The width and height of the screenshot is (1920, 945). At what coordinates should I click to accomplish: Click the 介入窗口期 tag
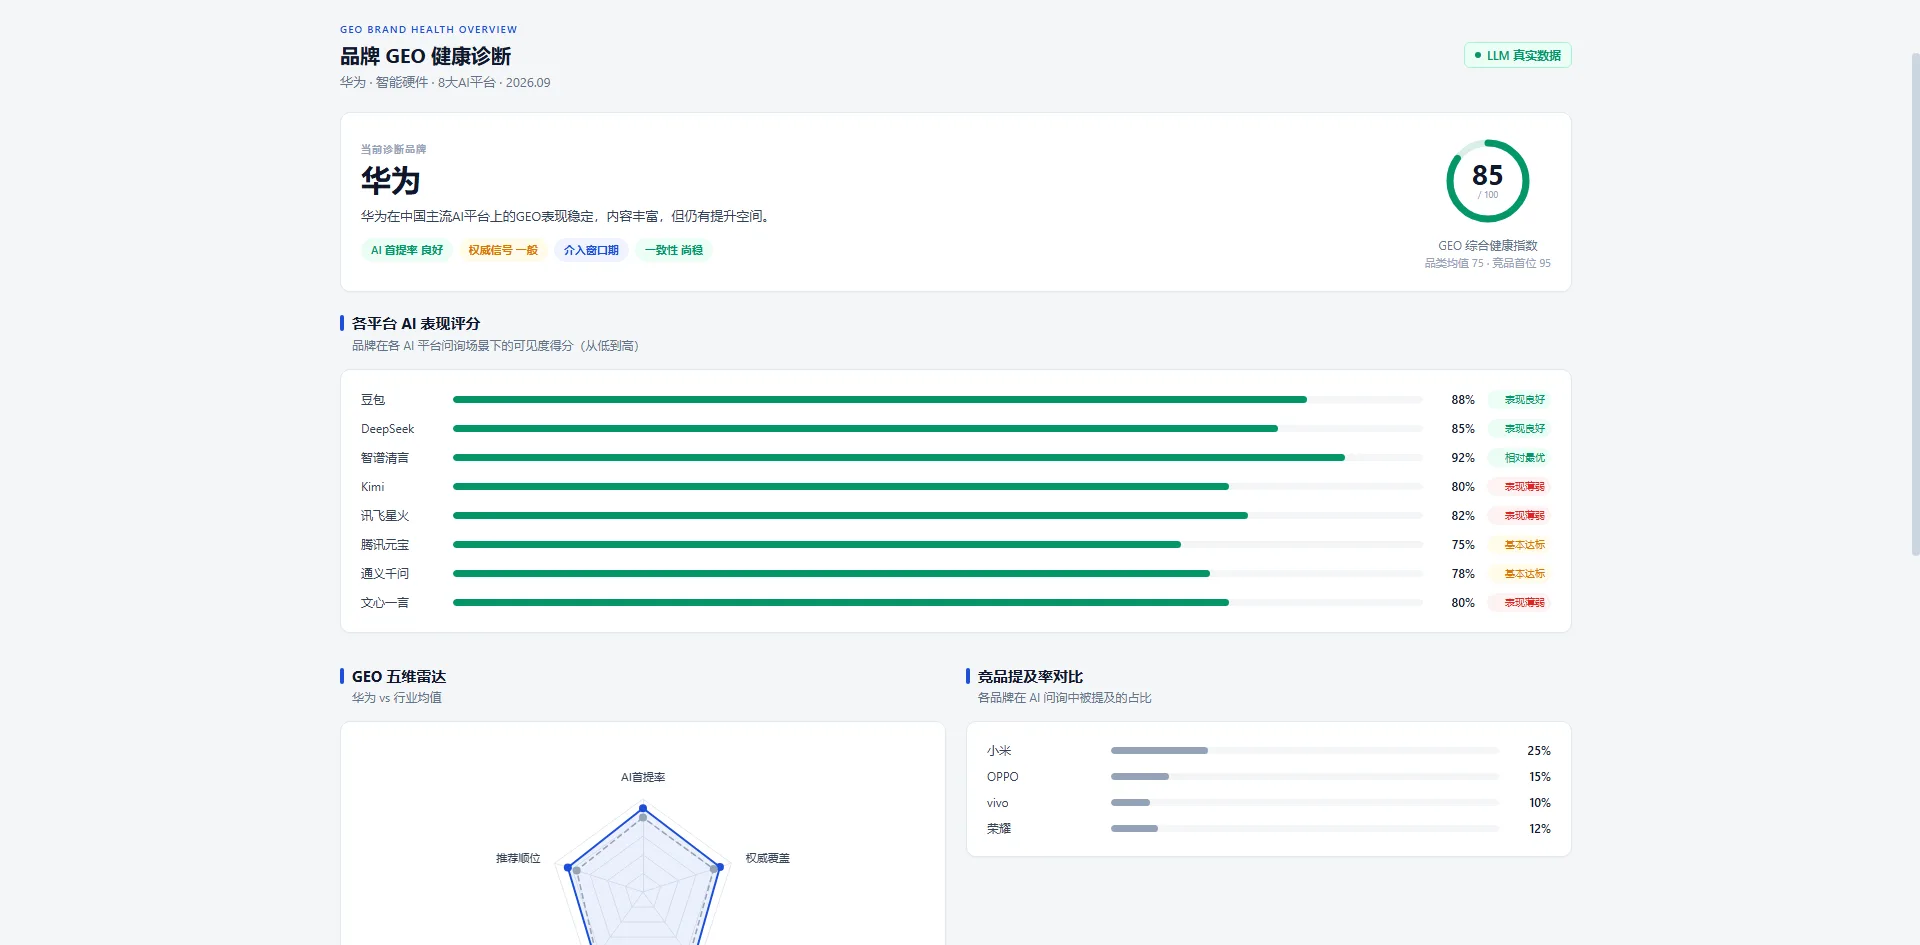tap(591, 250)
